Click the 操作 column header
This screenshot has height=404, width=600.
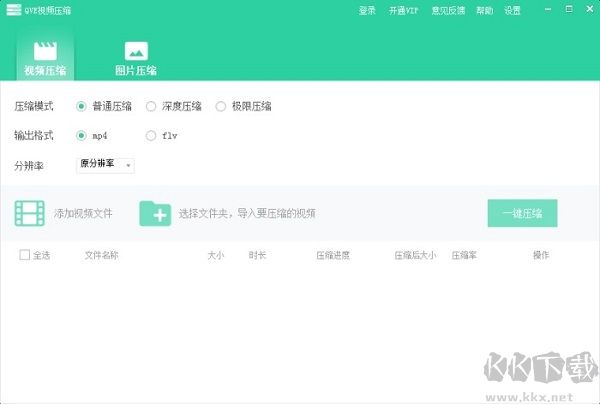(541, 255)
